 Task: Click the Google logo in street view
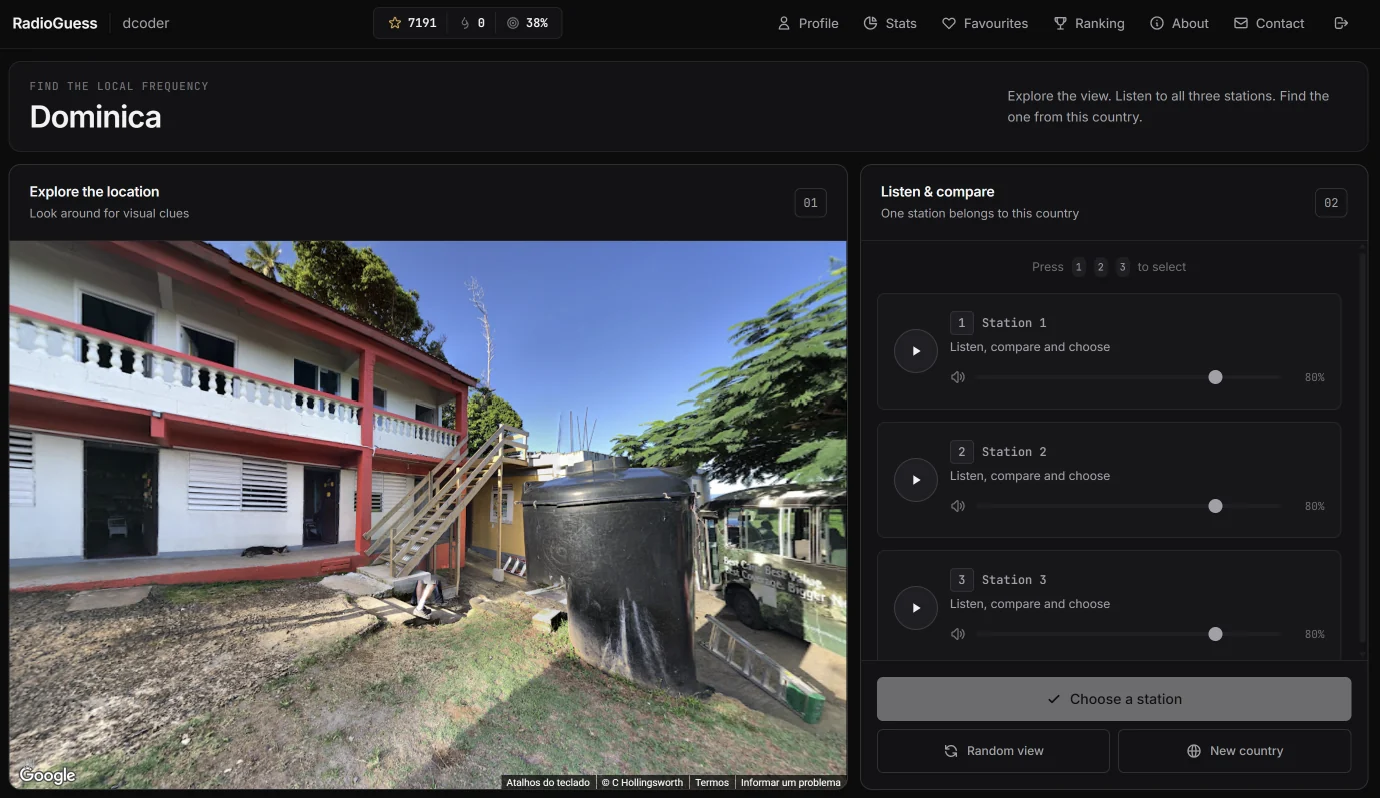click(x=47, y=775)
